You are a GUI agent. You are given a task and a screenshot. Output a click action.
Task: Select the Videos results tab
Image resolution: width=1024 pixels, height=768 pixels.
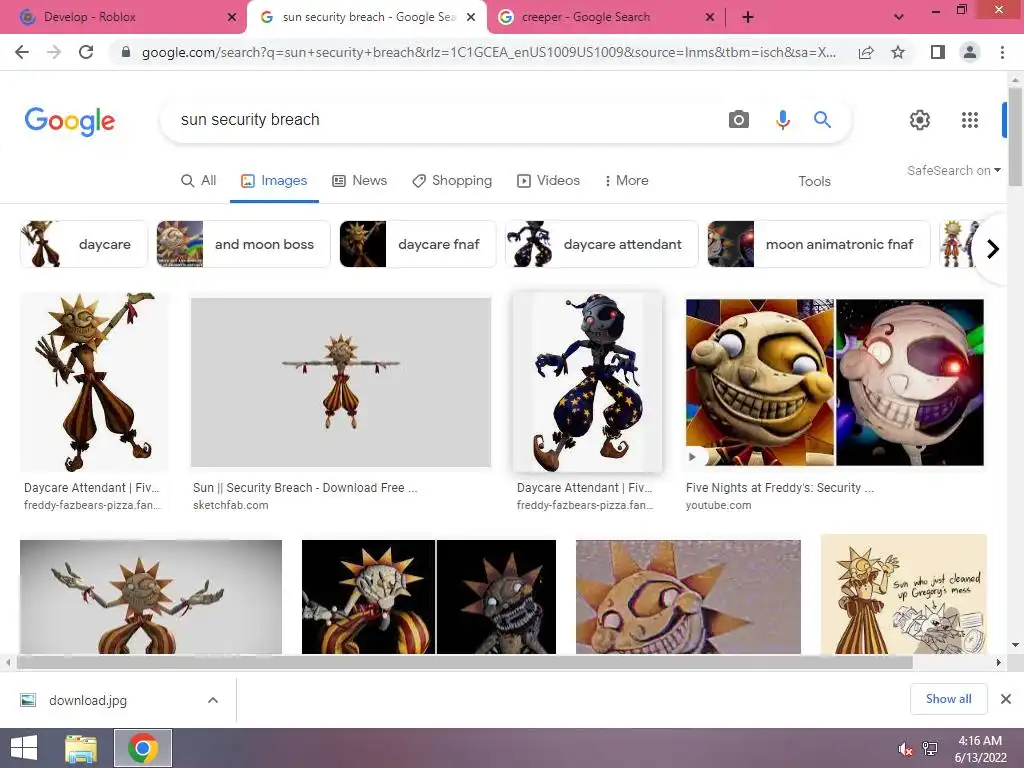point(549,181)
